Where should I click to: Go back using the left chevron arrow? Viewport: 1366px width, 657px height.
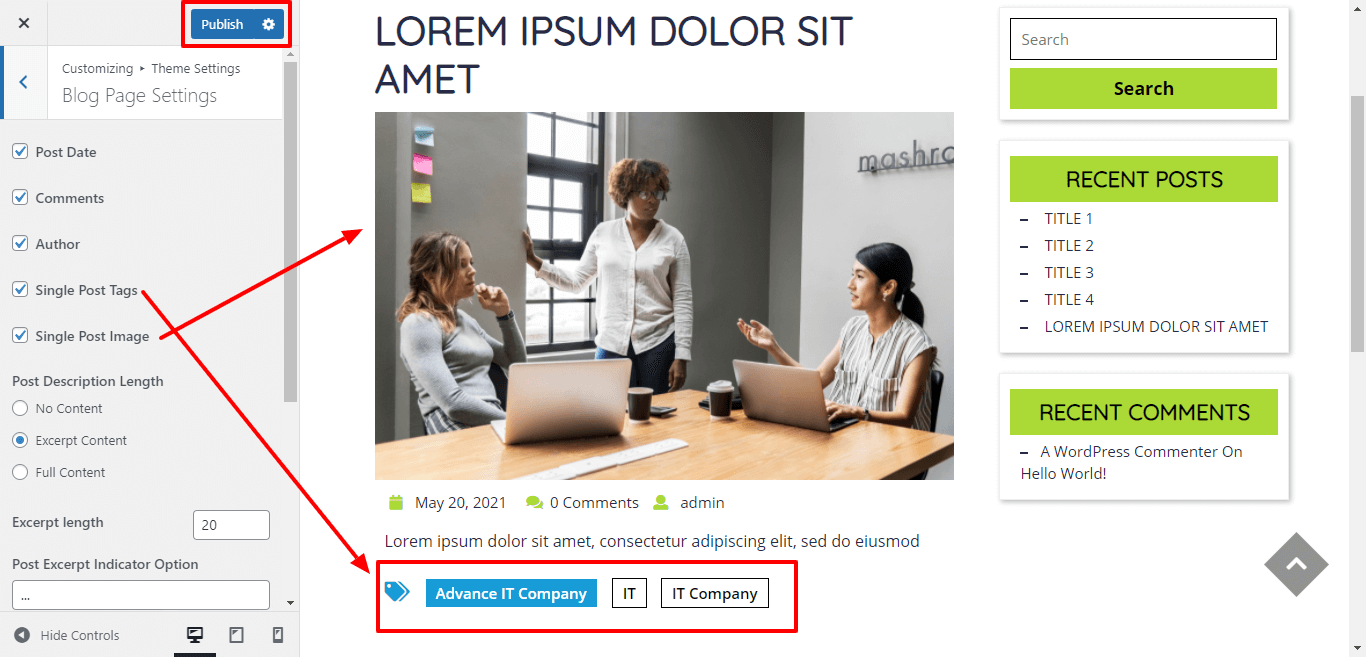(x=23, y=82)
